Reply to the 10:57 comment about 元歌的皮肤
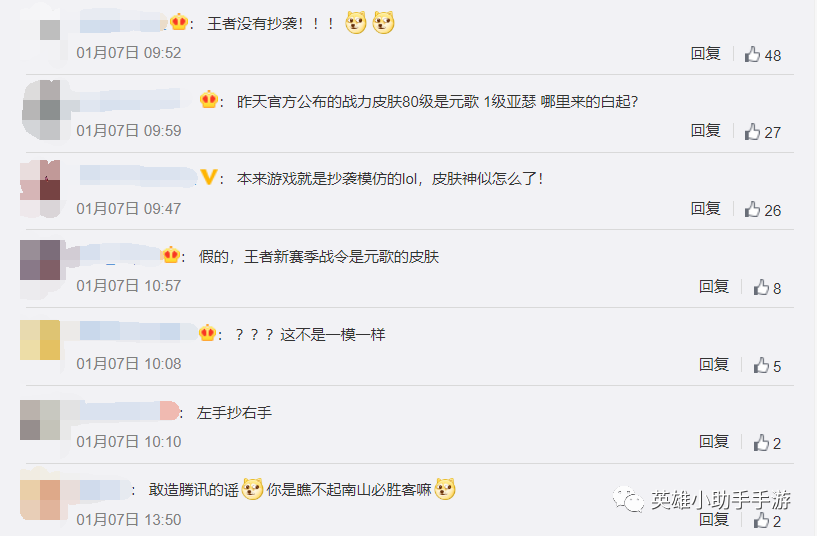The width and height of the screenshot is (817, 536). (714, 286)
